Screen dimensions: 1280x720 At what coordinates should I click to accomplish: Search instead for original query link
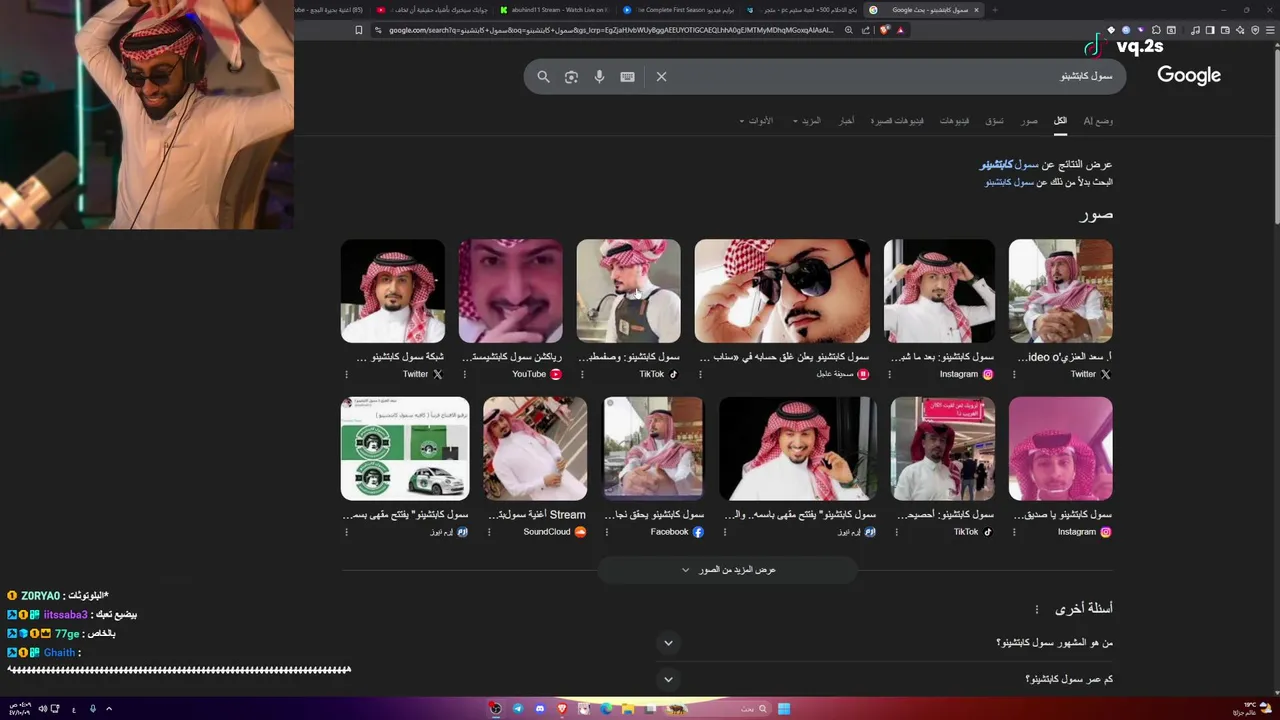tap(1010, 182)
